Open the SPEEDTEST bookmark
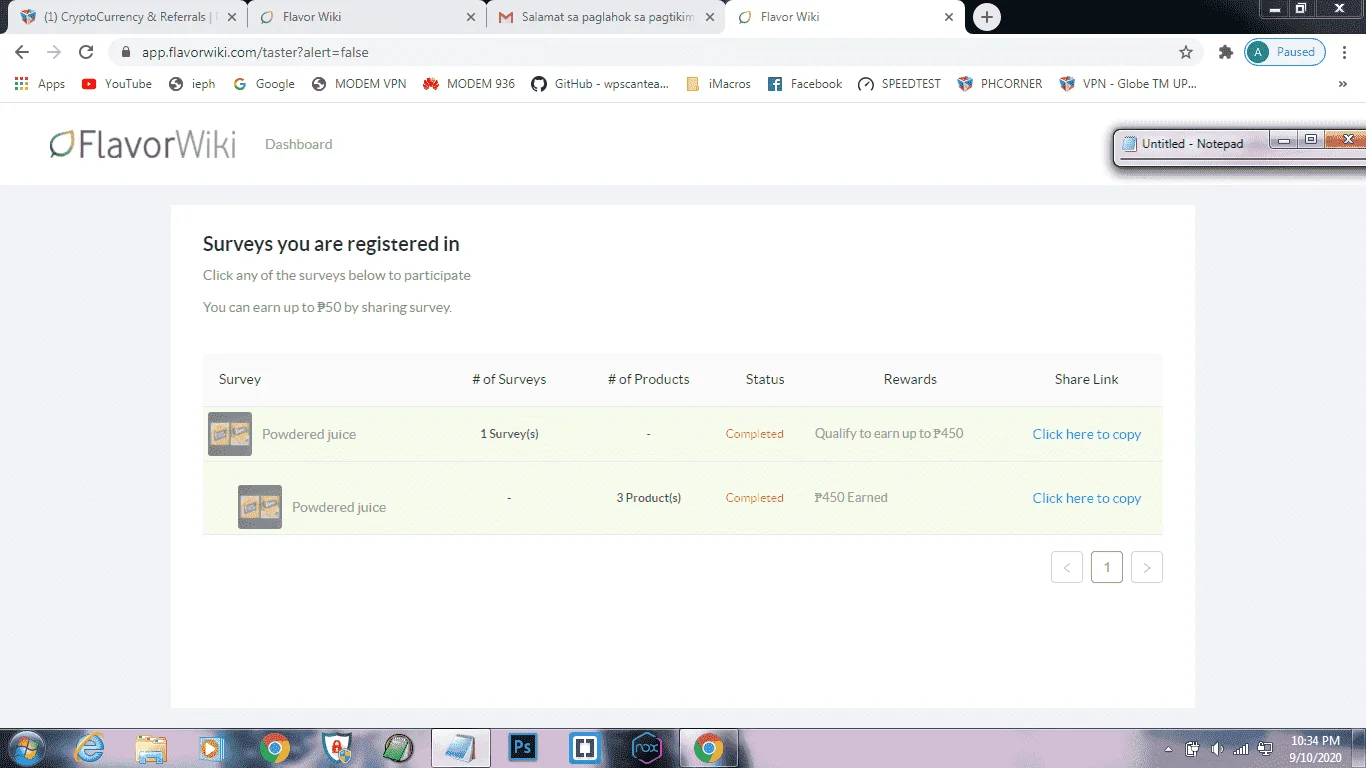The image size is (1366, 768). (x=899, y=84)
